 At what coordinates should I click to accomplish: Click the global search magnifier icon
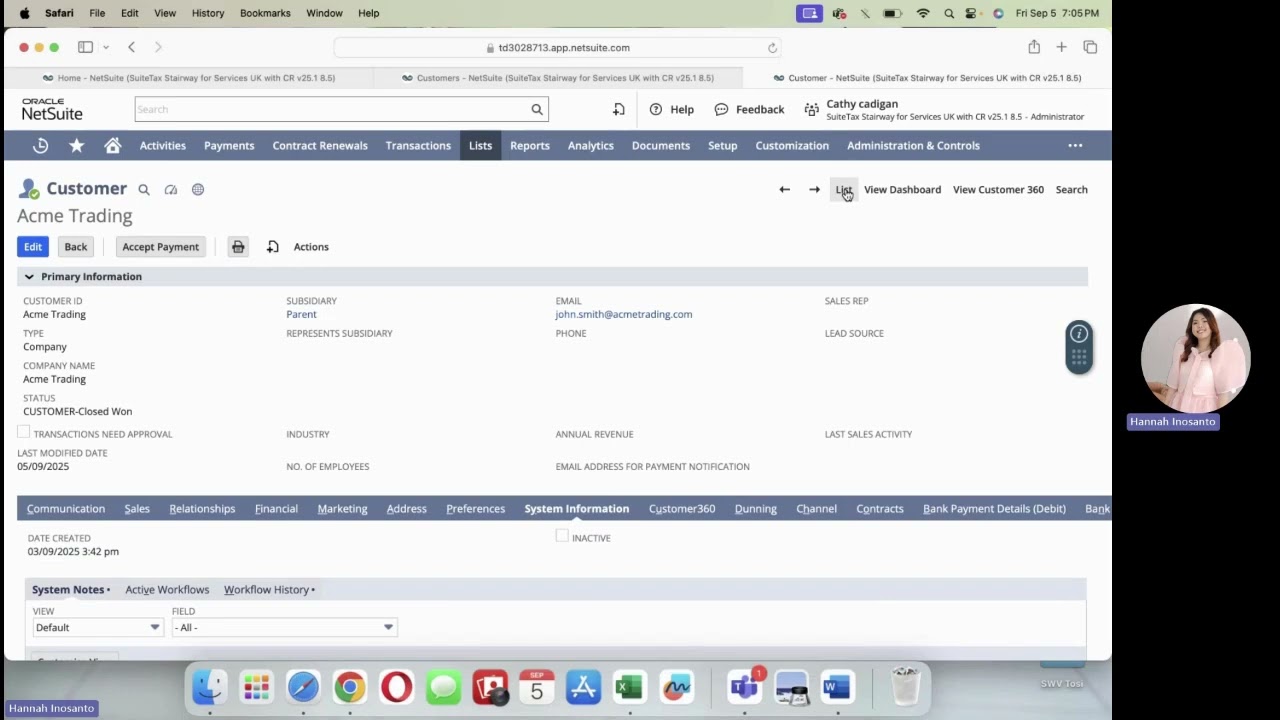coord(537,110)
